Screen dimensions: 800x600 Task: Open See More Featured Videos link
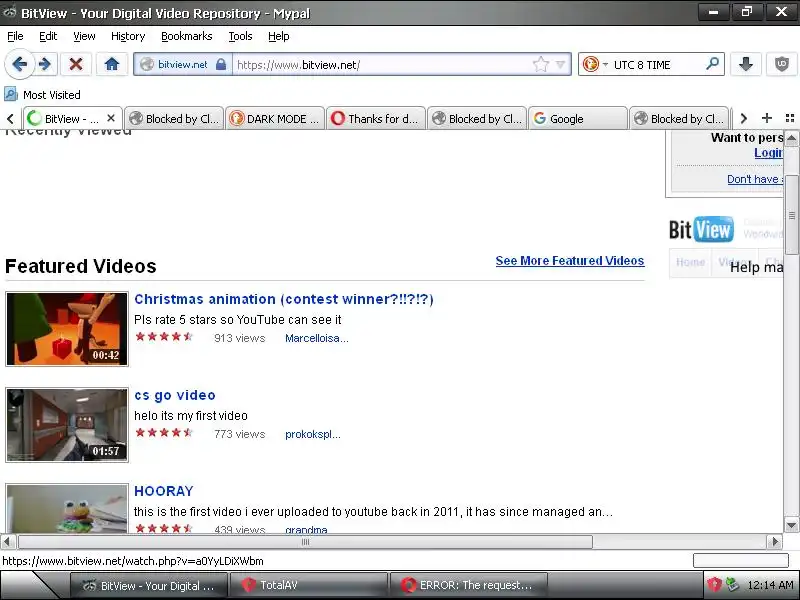click(570, 261)
